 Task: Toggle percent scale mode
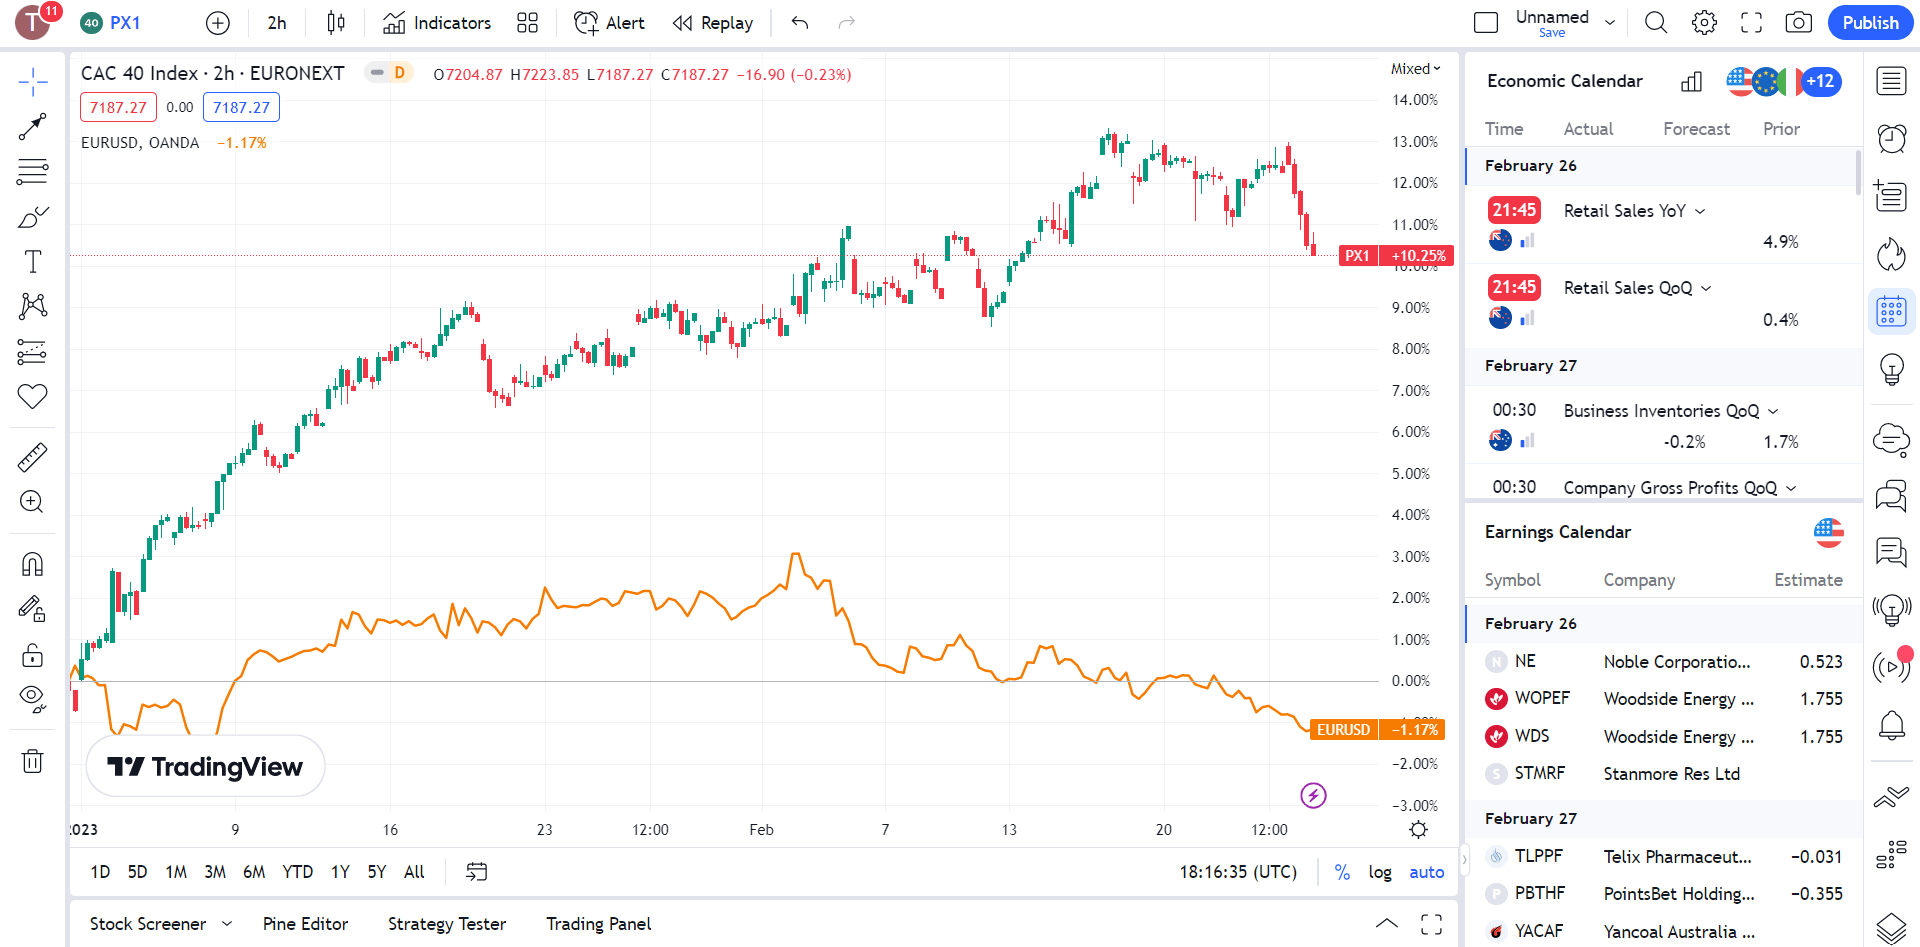click(x=1343, y=872)
